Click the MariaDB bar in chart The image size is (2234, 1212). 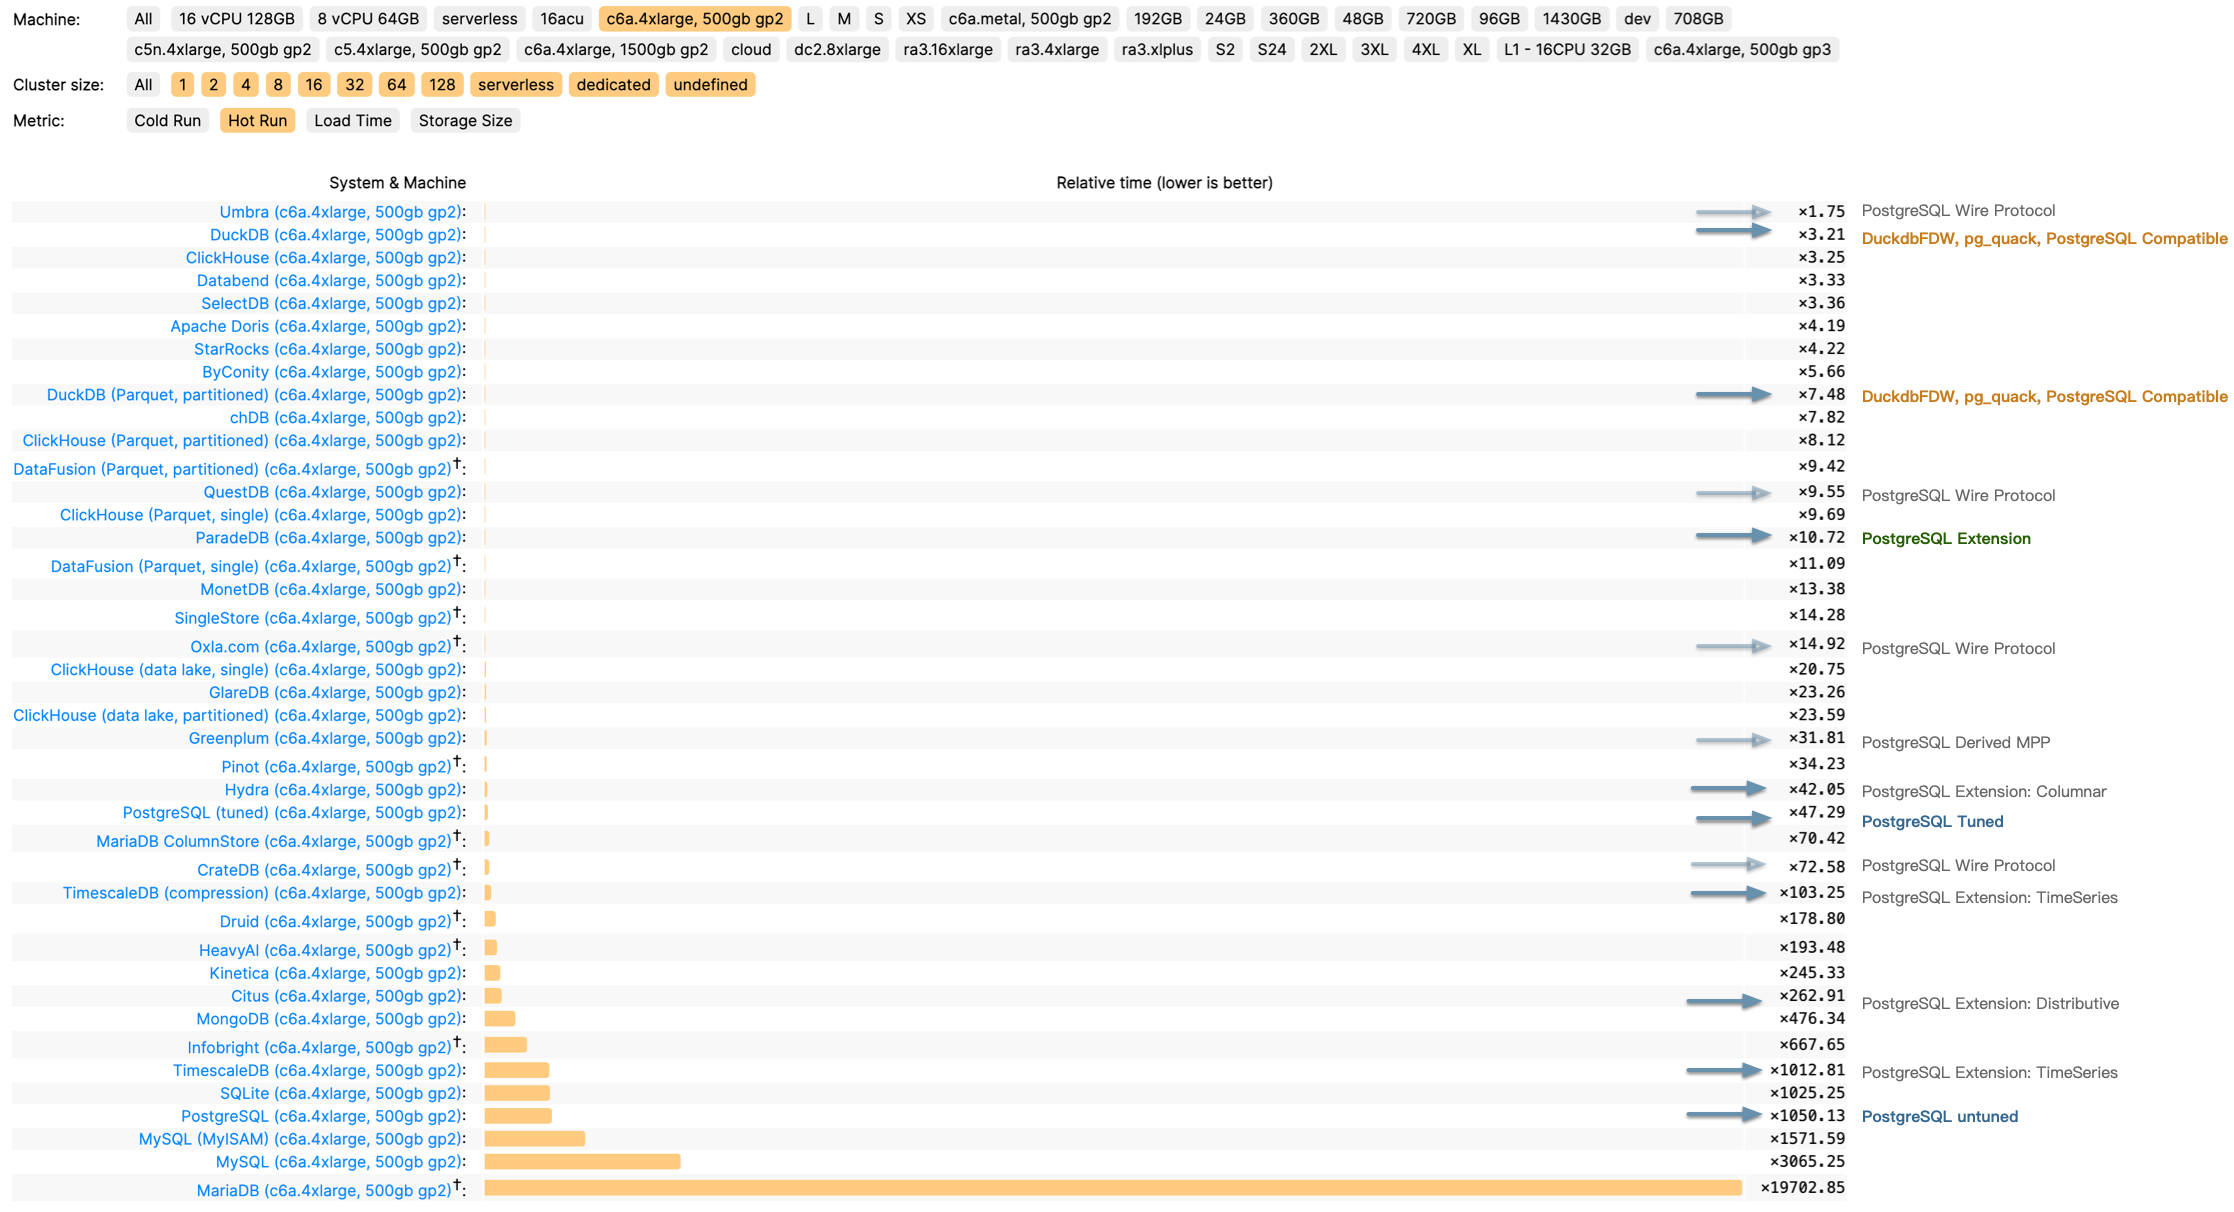coord(1112,1187)
